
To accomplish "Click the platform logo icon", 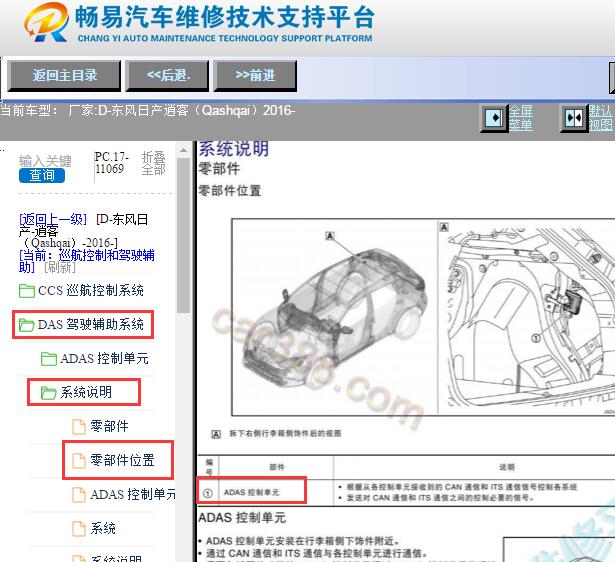I will point(47,22).
